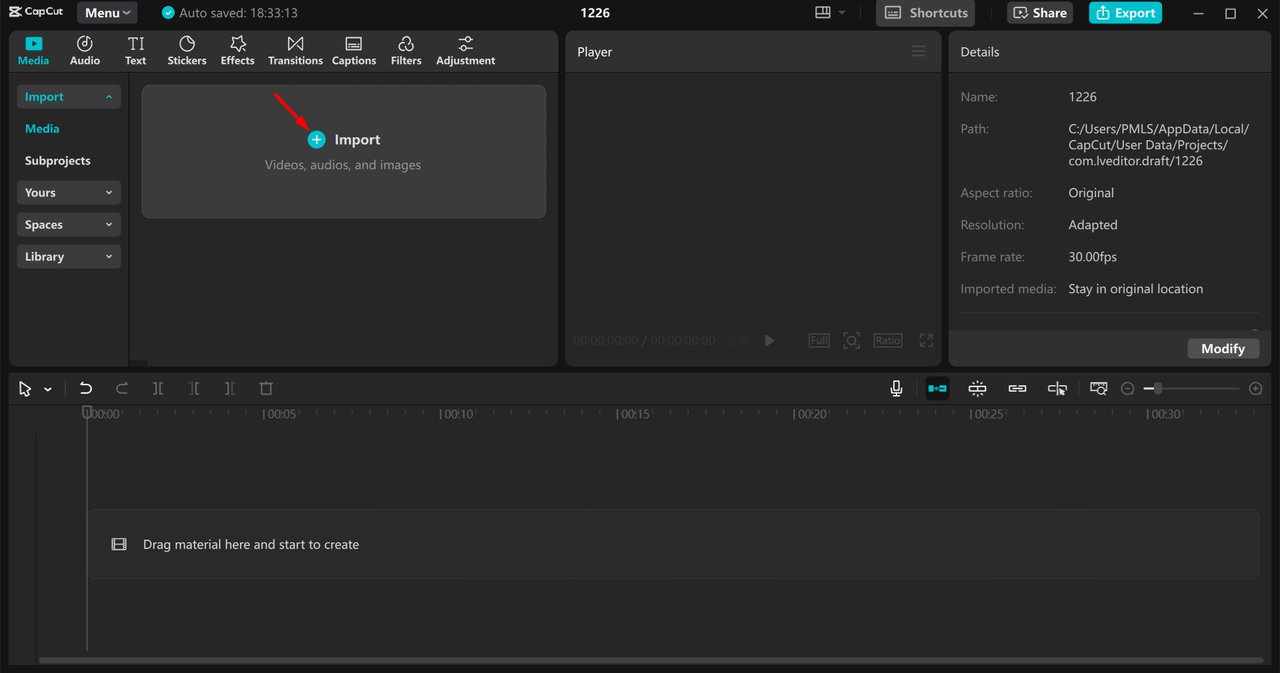The image size is (1280, 673).
Task: Zoom out the timeline with minus icon
Action: click(x=1128, y=389)
